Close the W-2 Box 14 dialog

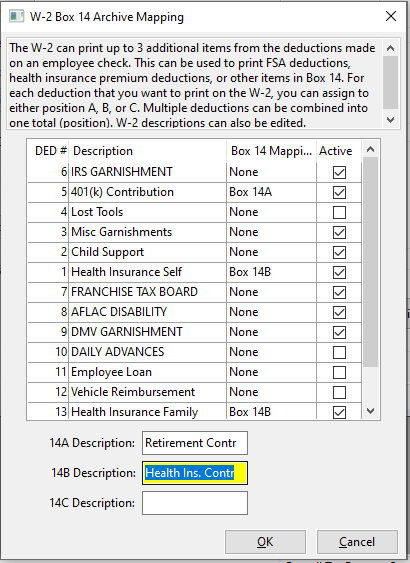[391, 16]
